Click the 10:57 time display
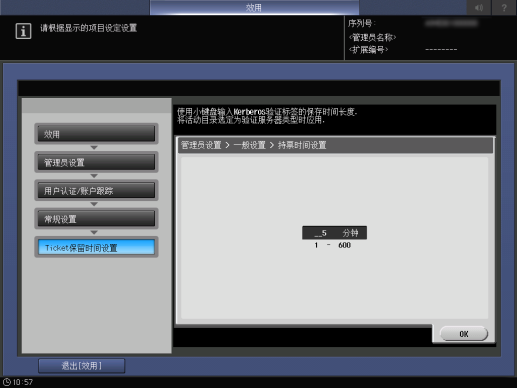Screen dimensions: 517x388 pos(23,382)
